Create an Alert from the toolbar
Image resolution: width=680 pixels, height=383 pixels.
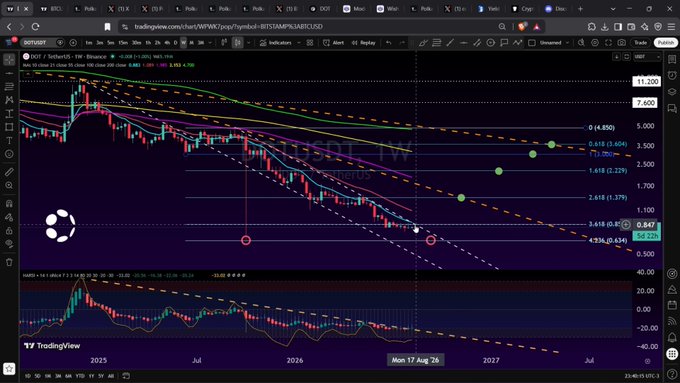333,43
